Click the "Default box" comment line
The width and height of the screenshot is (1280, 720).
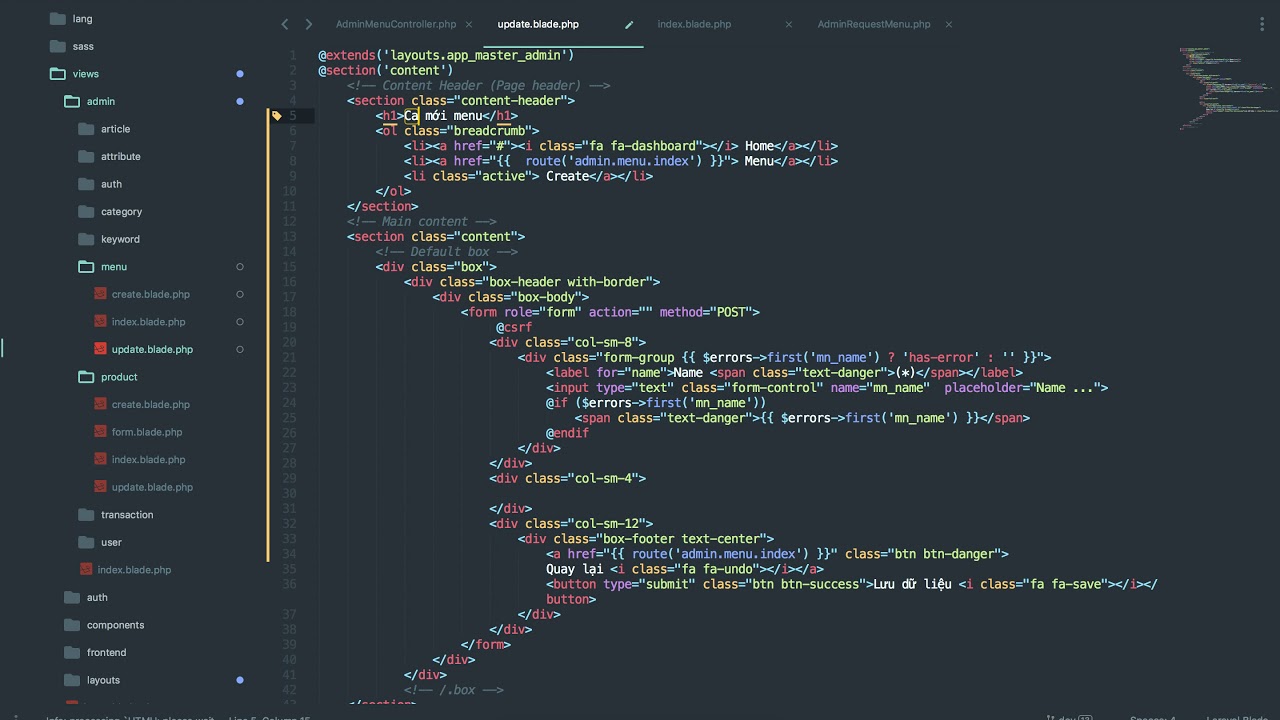446,251
